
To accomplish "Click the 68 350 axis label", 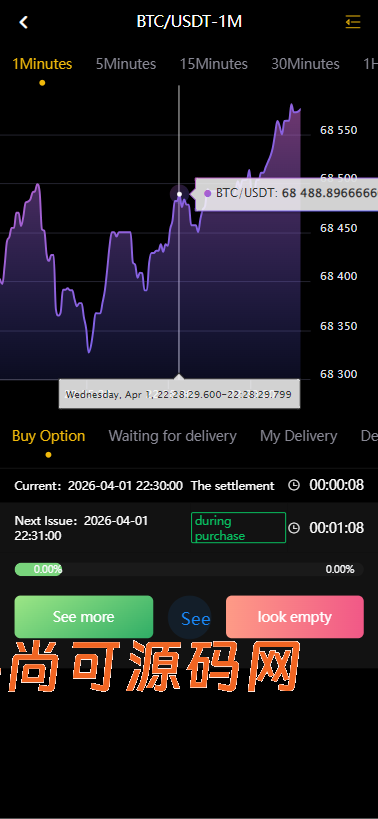I will click(339, 326).
